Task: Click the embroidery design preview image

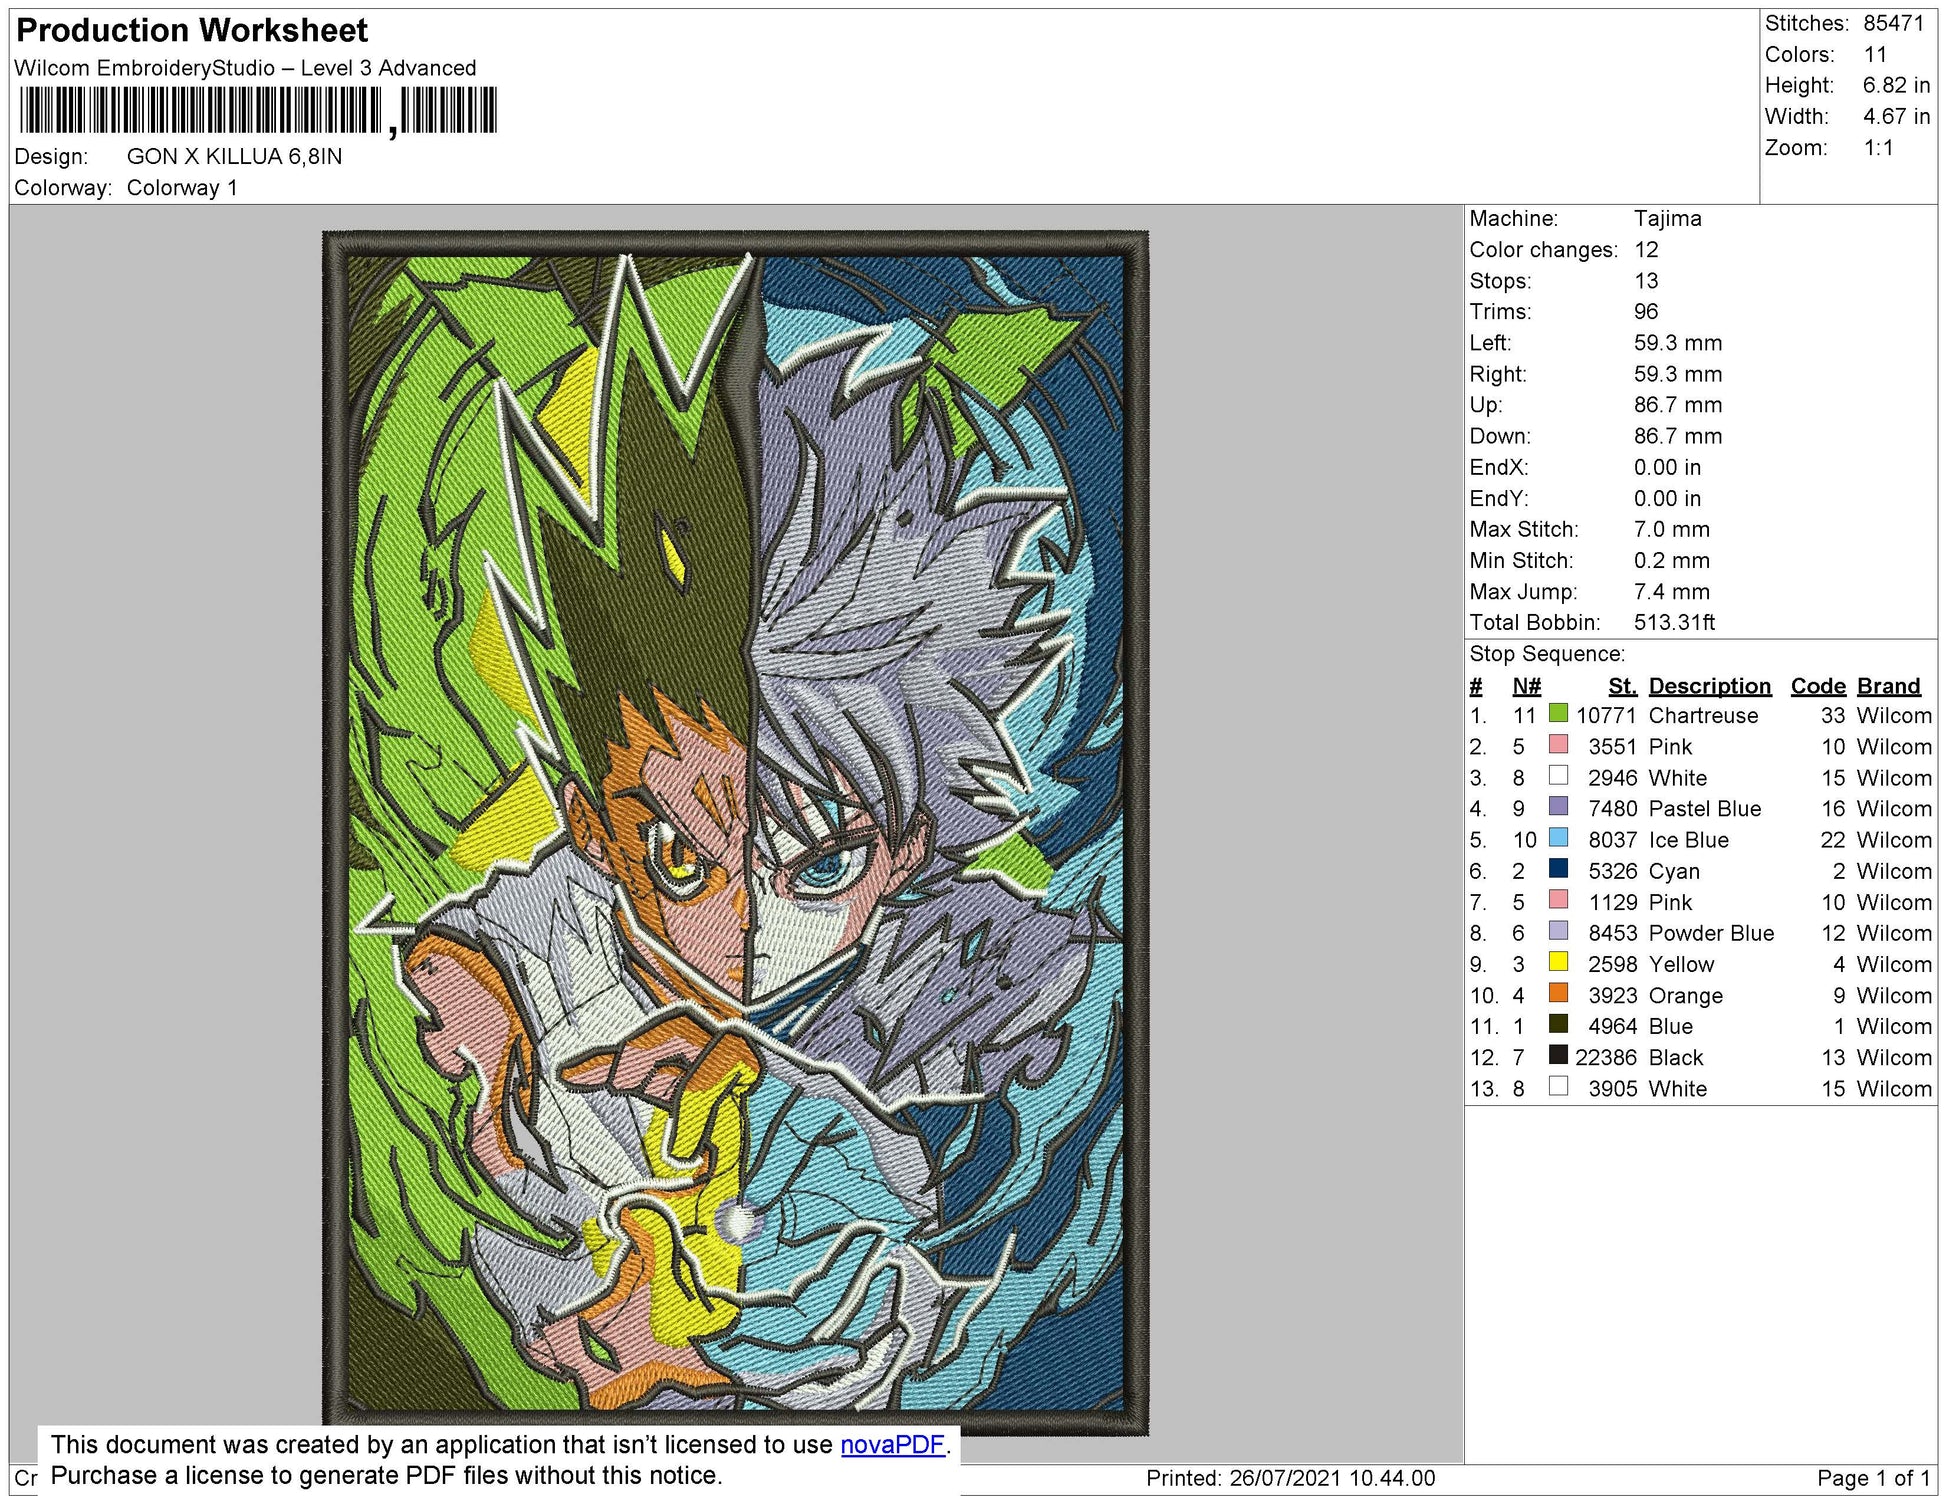Action: pos(735,832)
